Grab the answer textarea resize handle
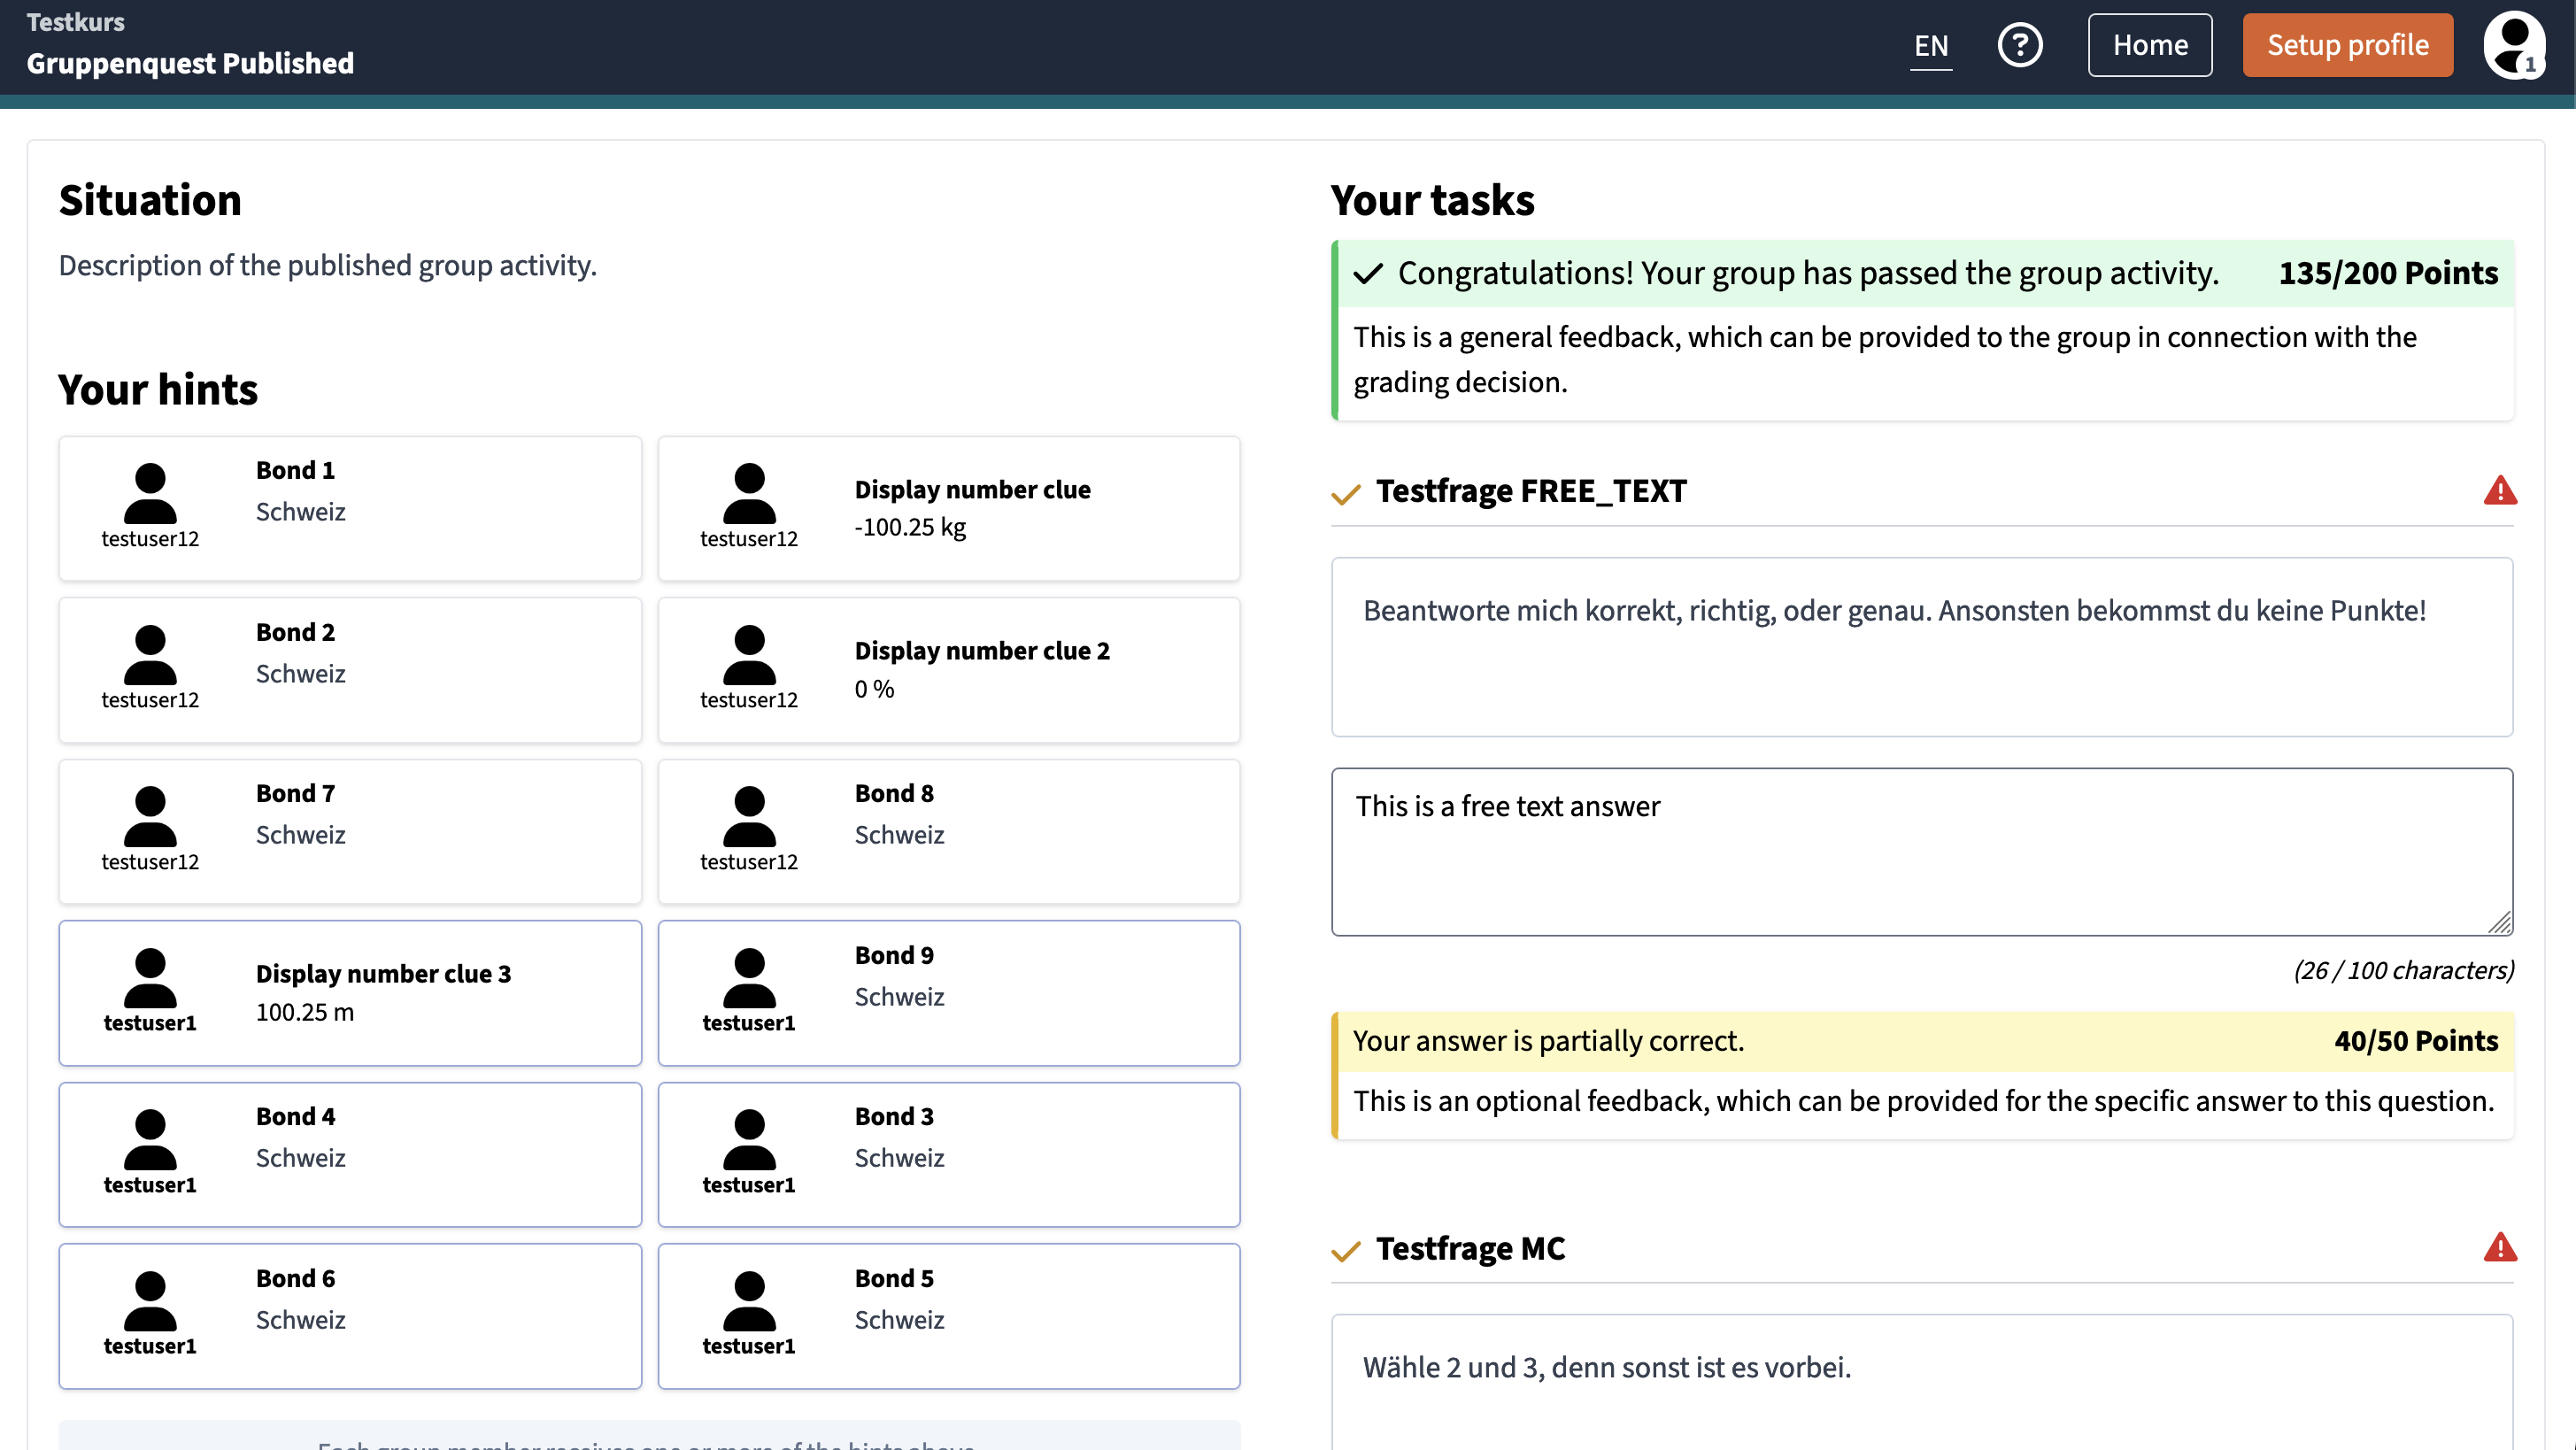 (2499, 923)
